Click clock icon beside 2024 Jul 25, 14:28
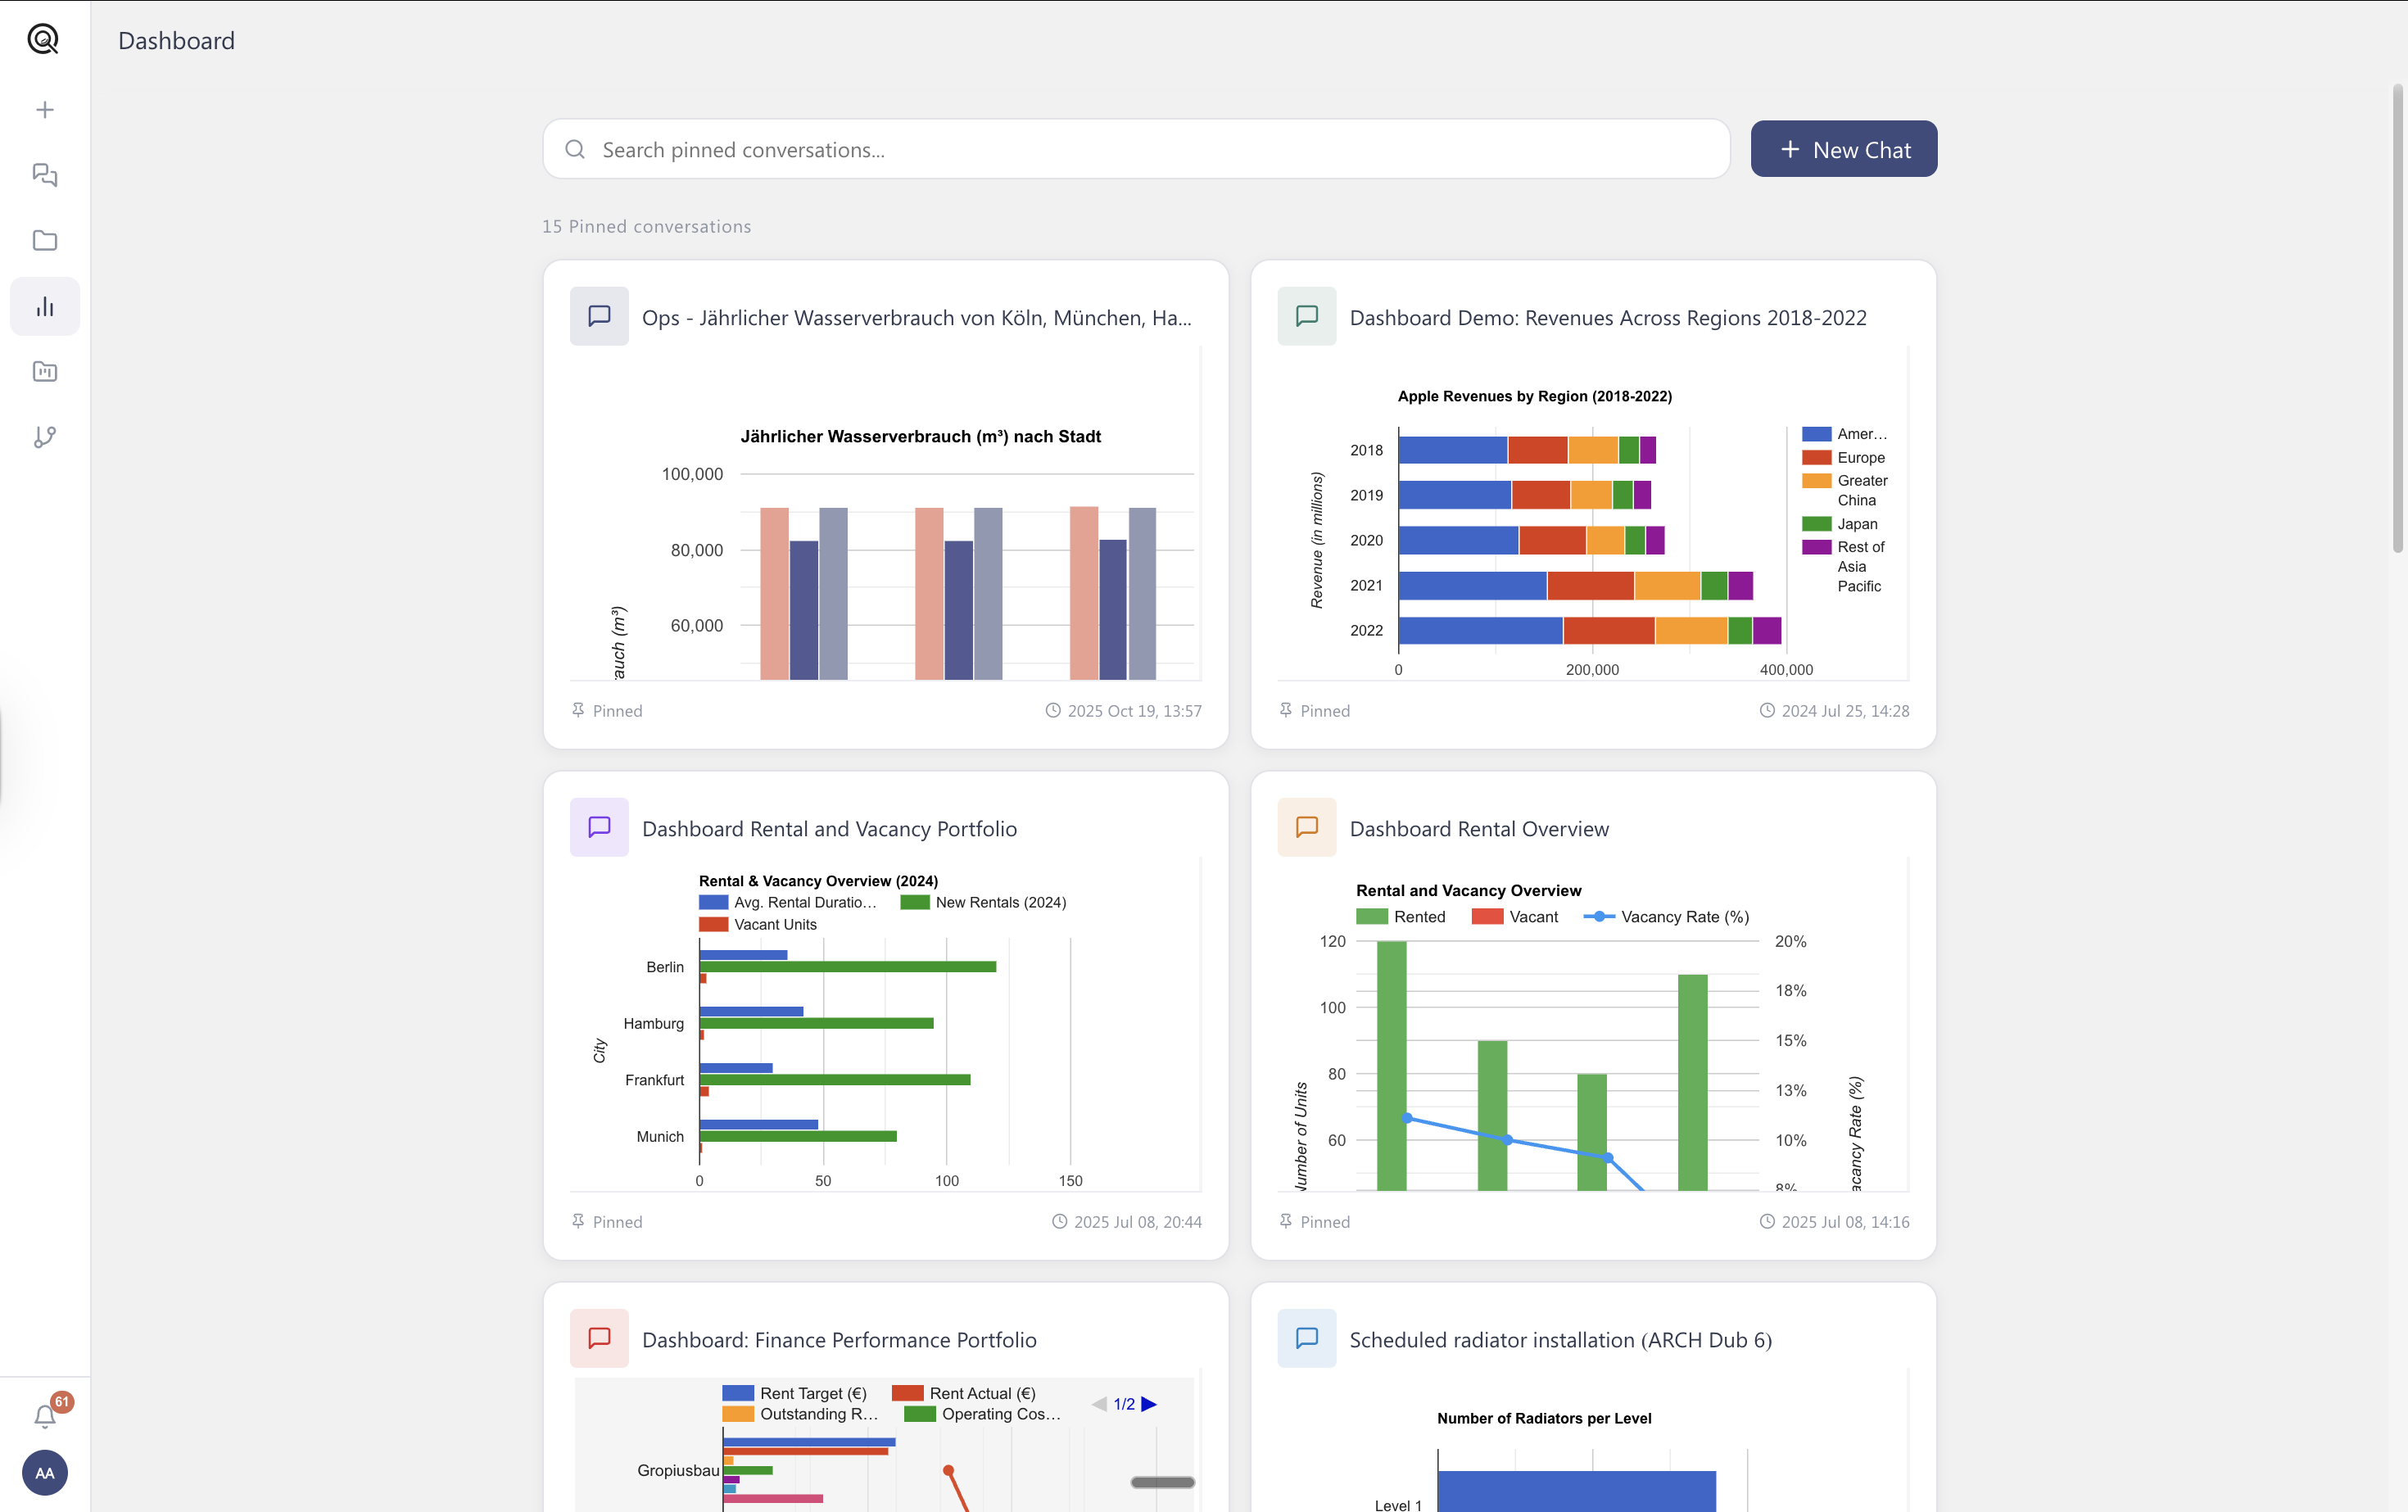2408x1512 pixels. coord(1767,710)
